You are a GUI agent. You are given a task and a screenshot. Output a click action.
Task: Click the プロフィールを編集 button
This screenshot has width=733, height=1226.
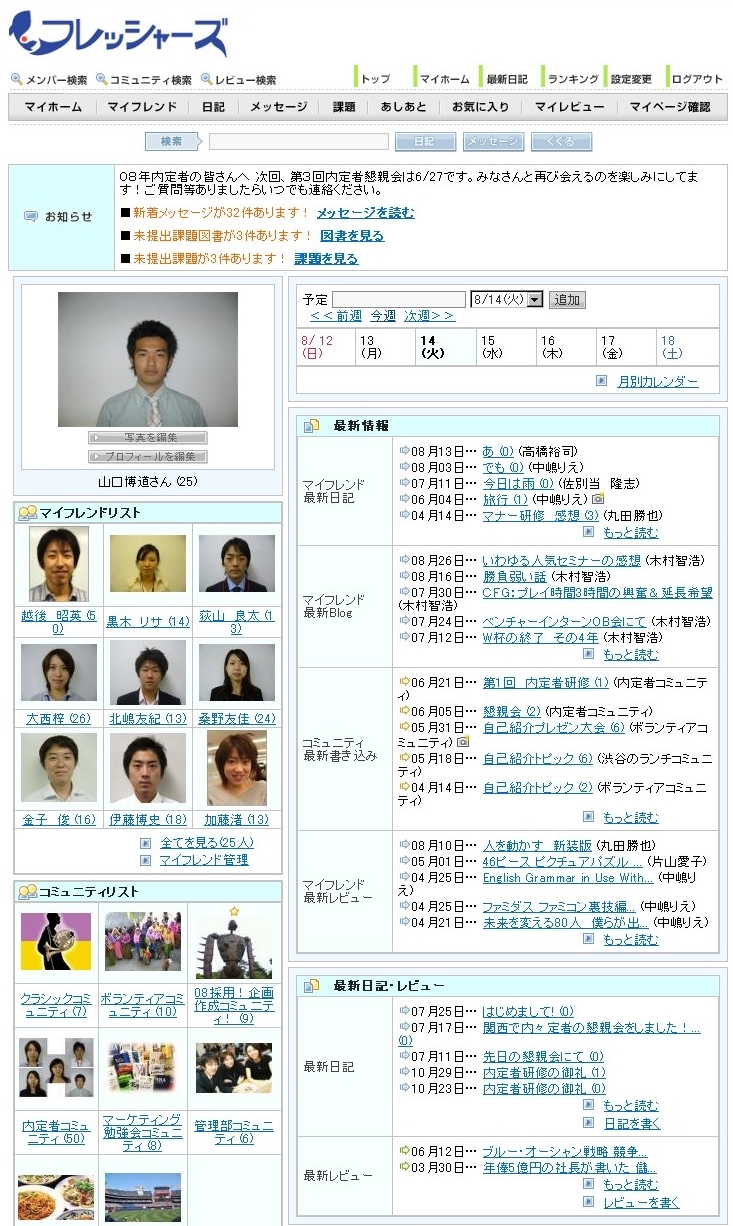tap(148, 457)
